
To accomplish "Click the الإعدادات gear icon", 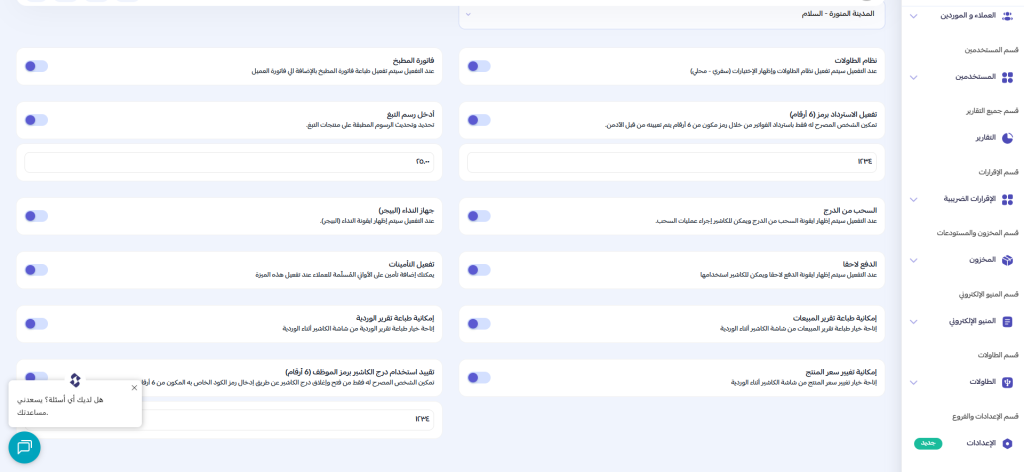I will point(1007,443).
